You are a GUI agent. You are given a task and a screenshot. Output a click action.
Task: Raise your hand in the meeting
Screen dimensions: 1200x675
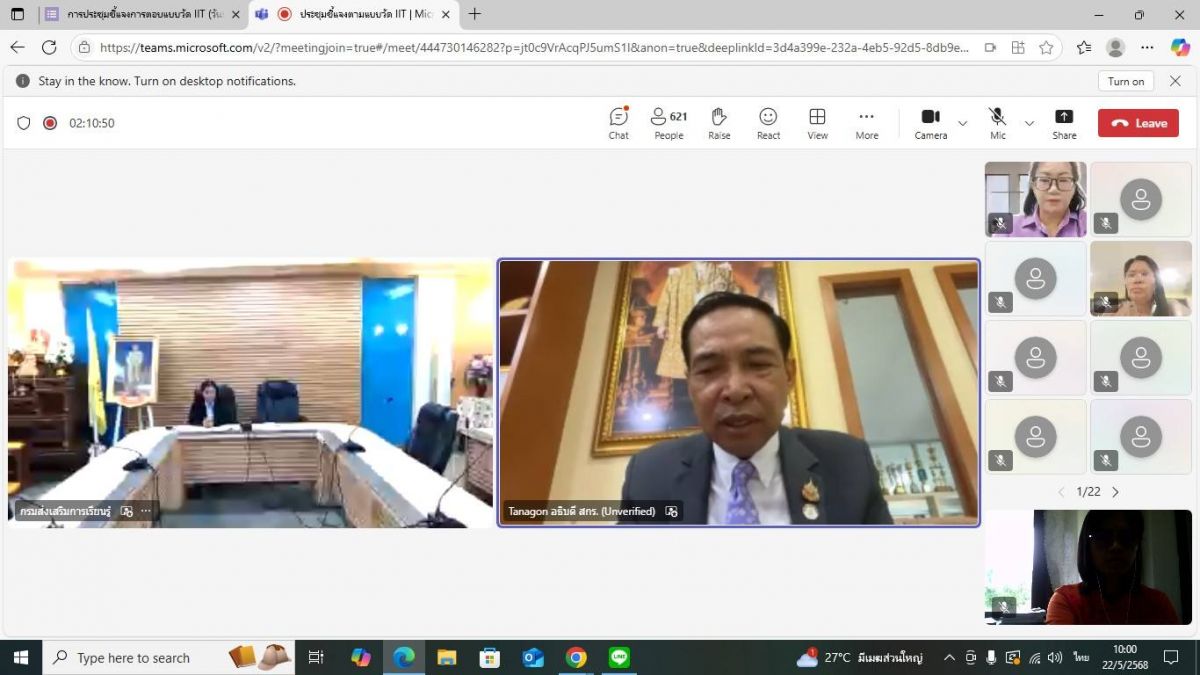pyautogui.click(x=719, y=123)
